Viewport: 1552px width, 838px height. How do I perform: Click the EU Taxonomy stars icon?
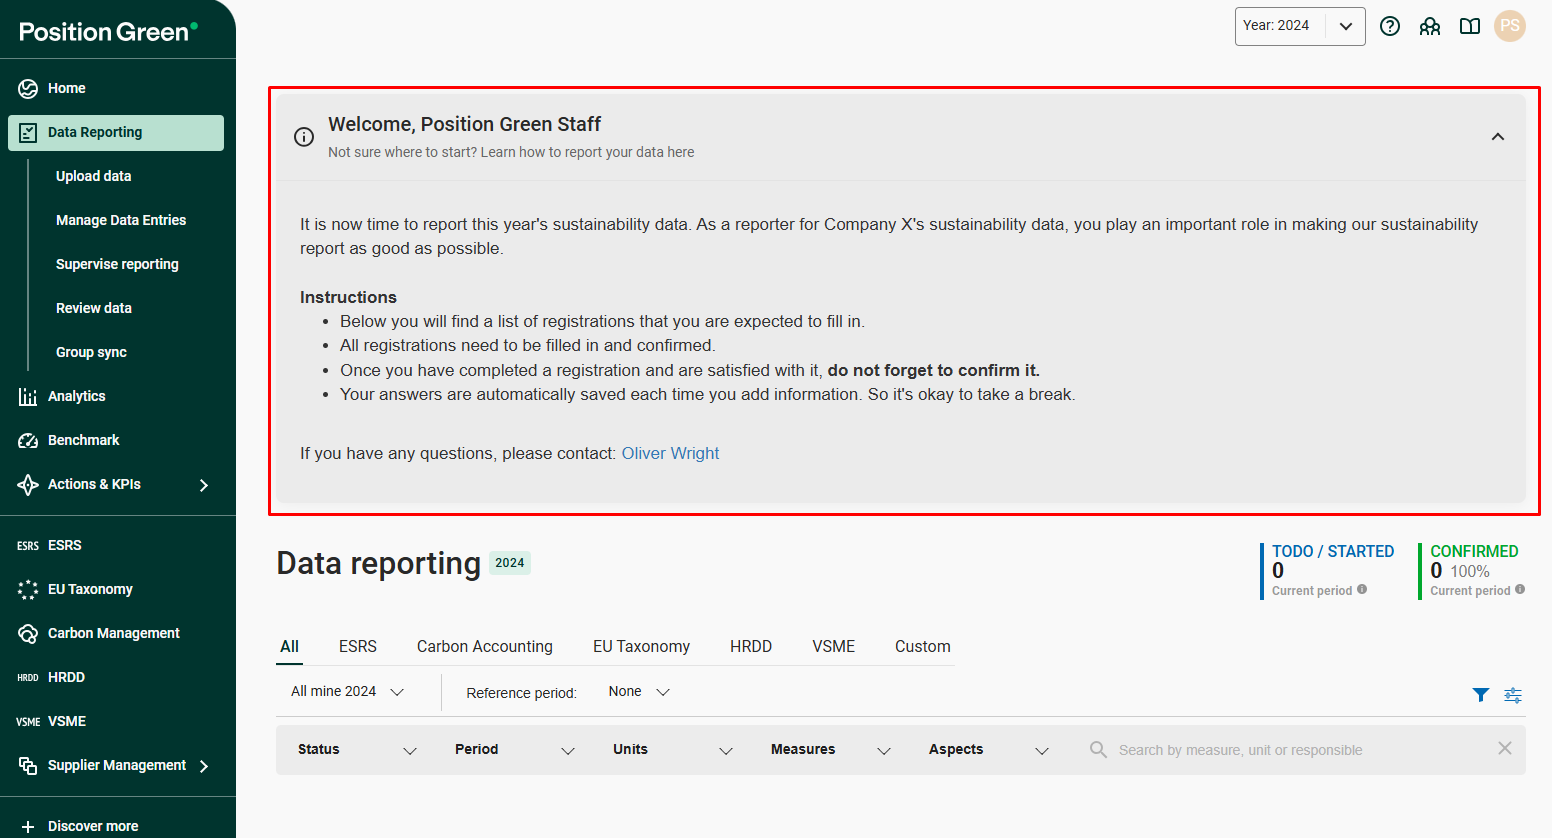click(28, 589)
